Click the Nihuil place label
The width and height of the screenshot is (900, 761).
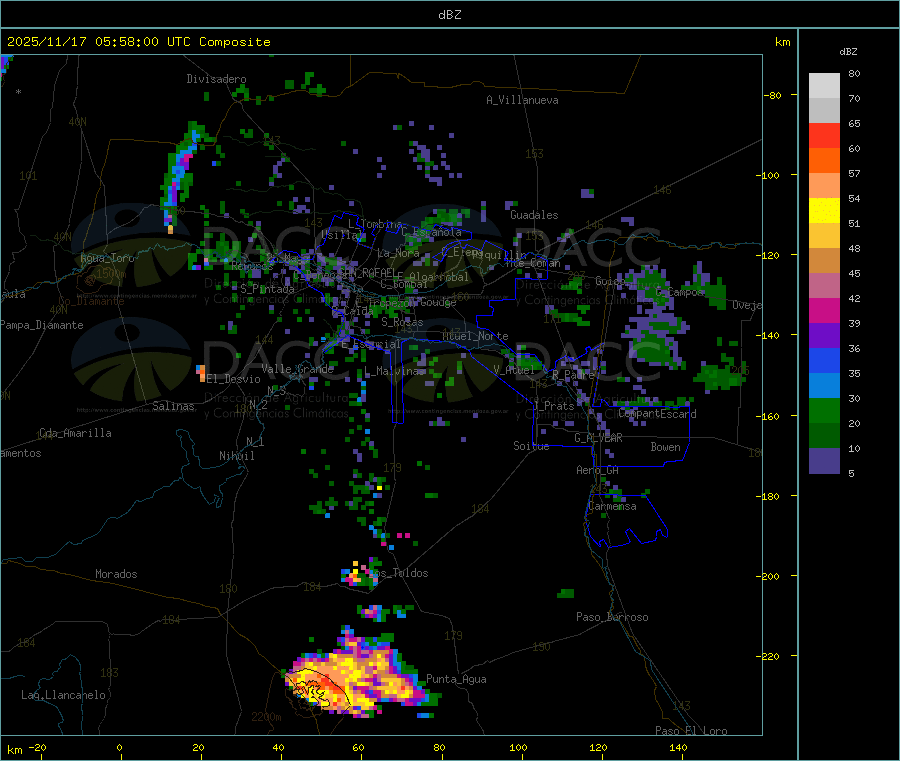coord(236,456)
